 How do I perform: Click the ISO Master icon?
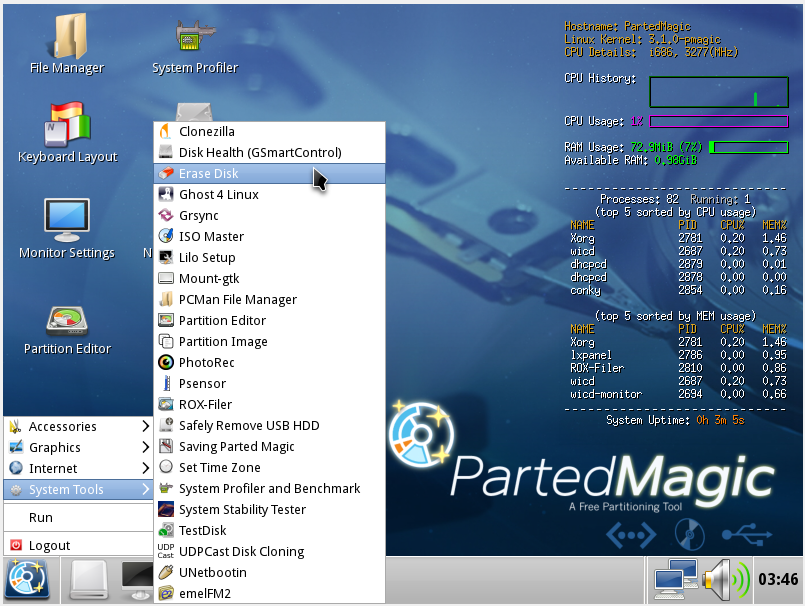(165, 236)
